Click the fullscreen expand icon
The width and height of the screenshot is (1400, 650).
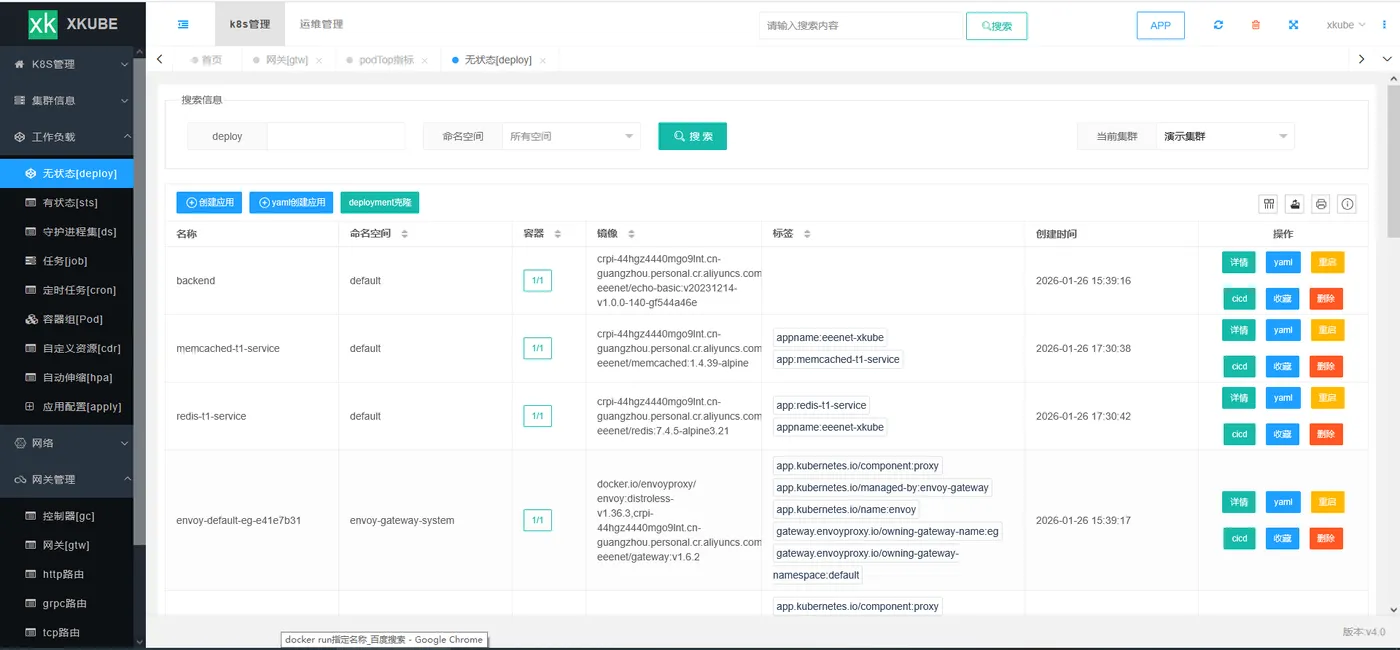tap(1293, 25)
